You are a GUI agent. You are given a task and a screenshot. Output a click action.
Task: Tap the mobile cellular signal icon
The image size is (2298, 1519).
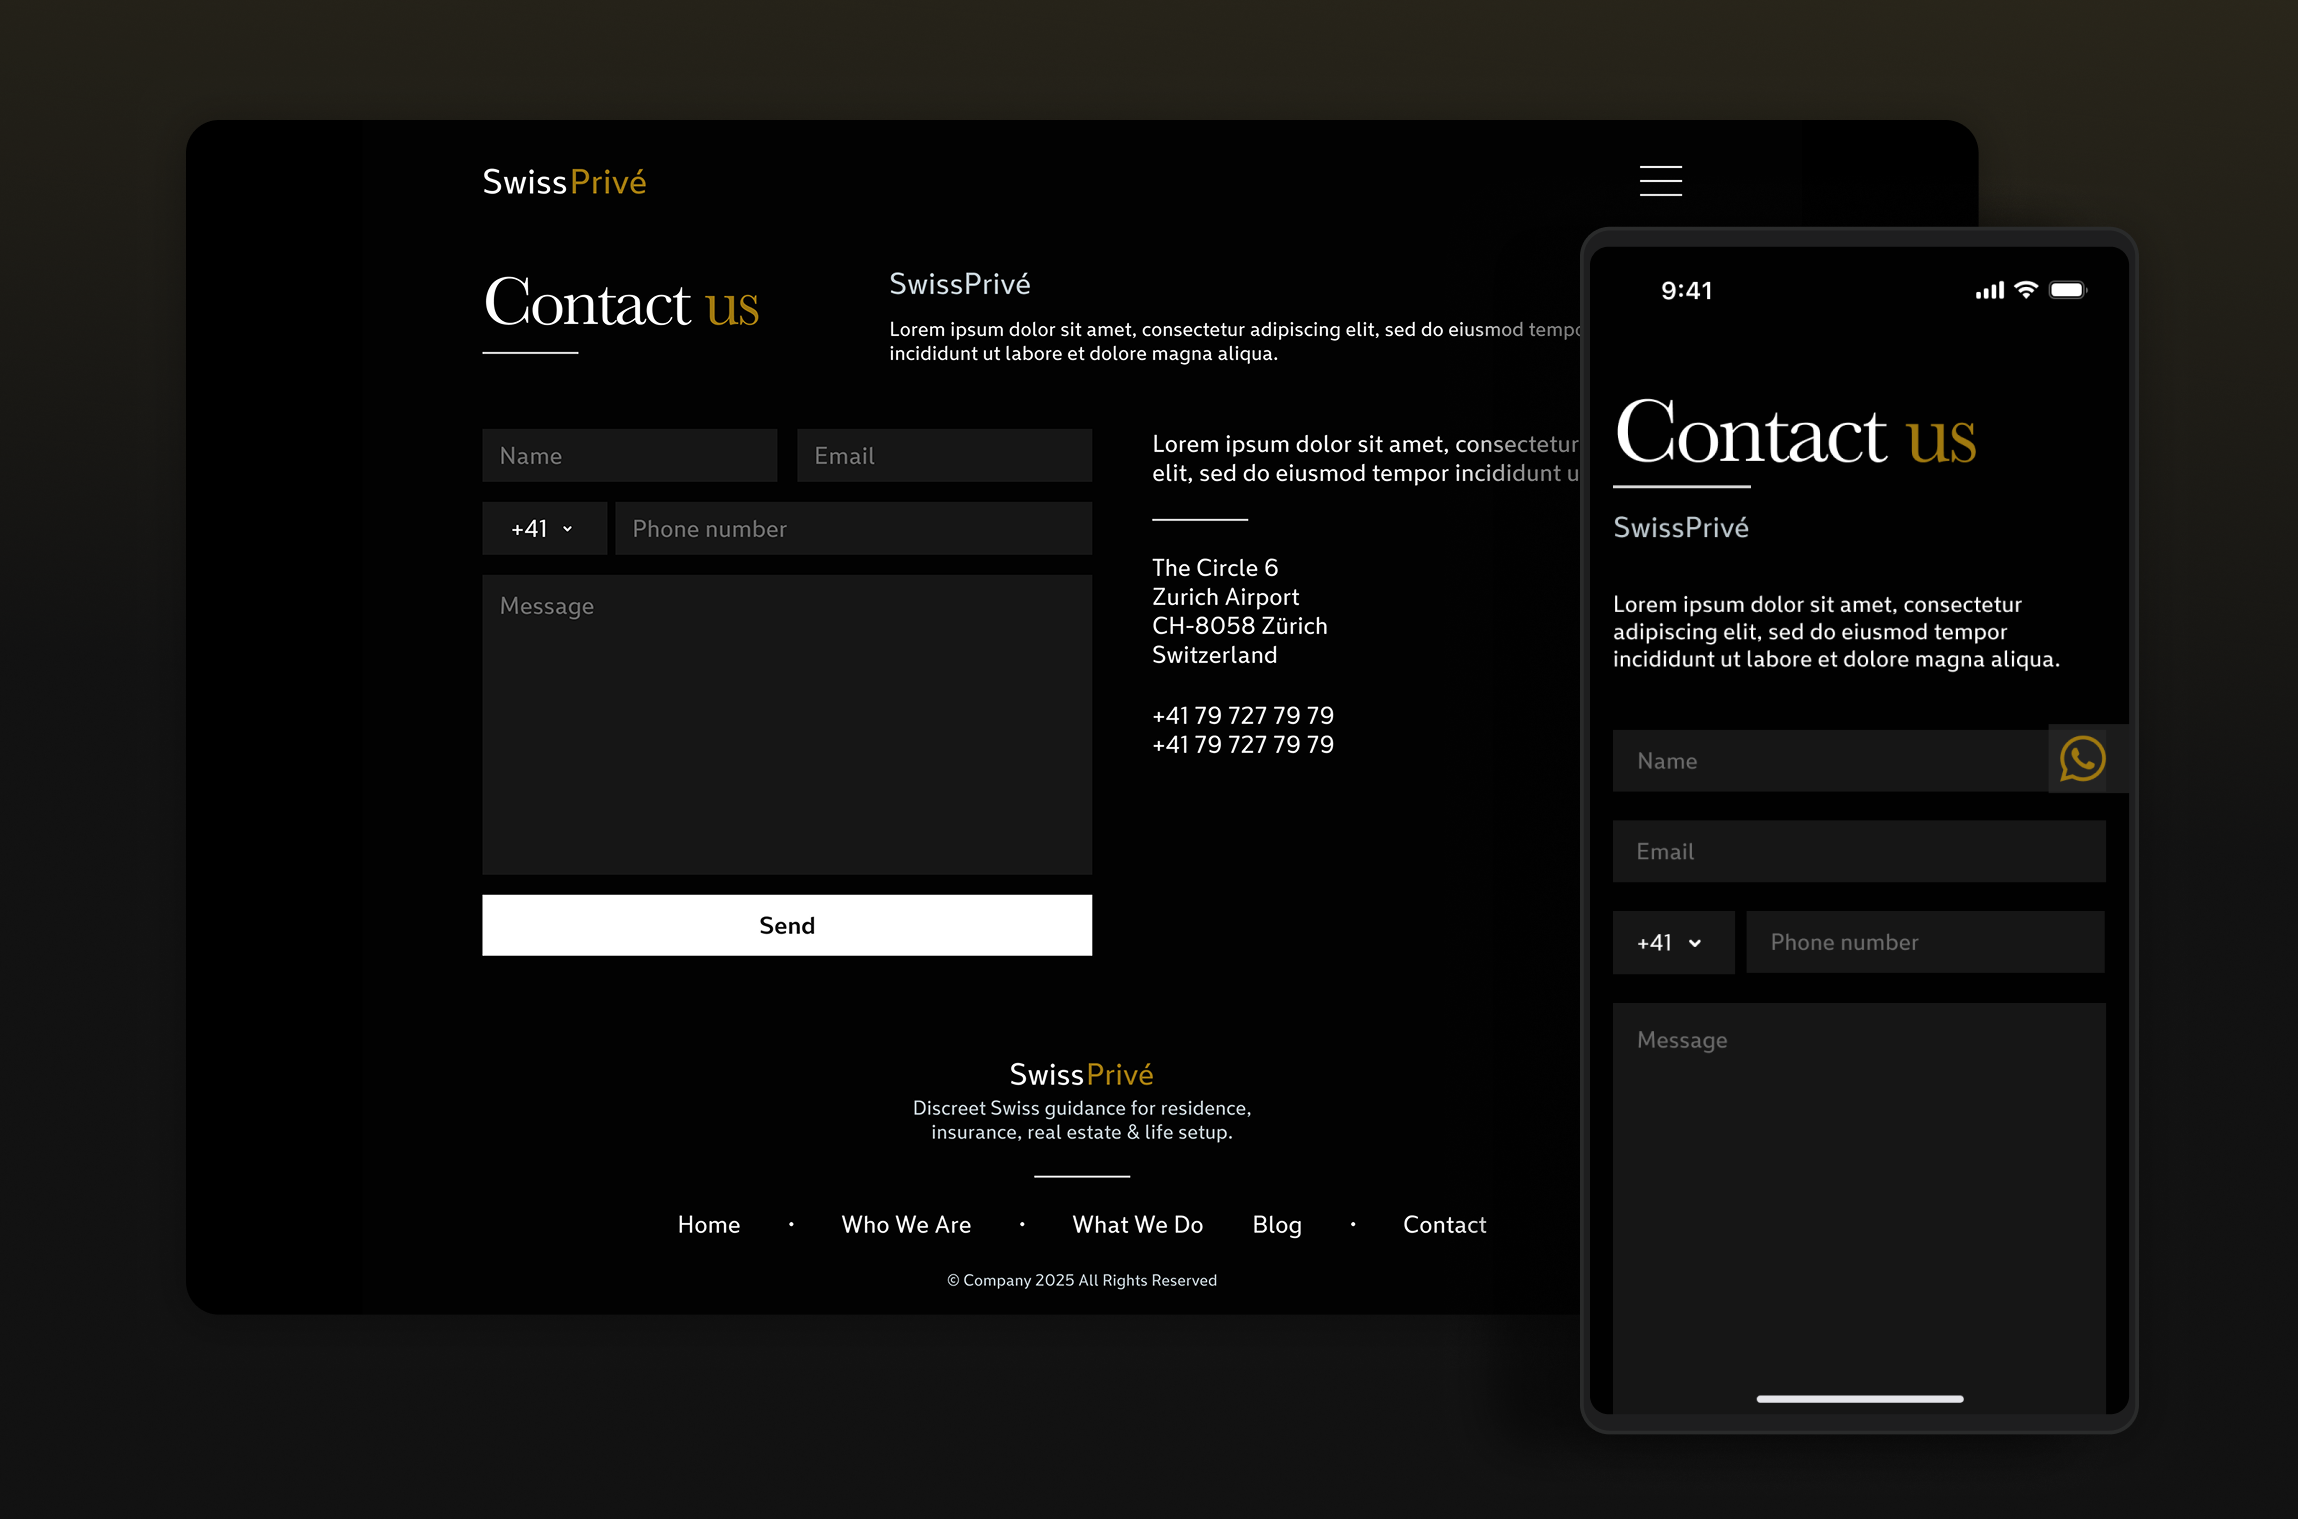[1989, 291]
